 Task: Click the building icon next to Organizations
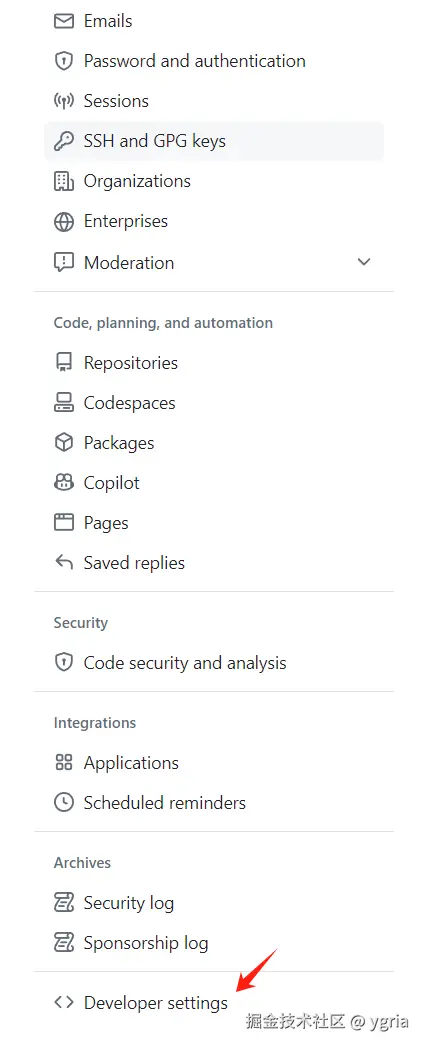point(63,182)
